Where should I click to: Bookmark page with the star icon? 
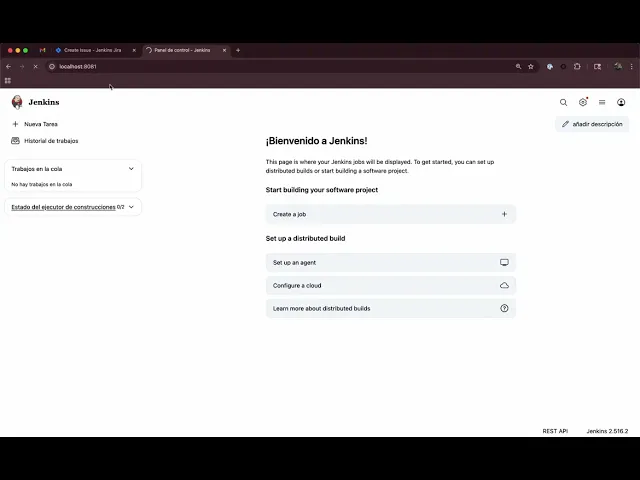(531, 67)
